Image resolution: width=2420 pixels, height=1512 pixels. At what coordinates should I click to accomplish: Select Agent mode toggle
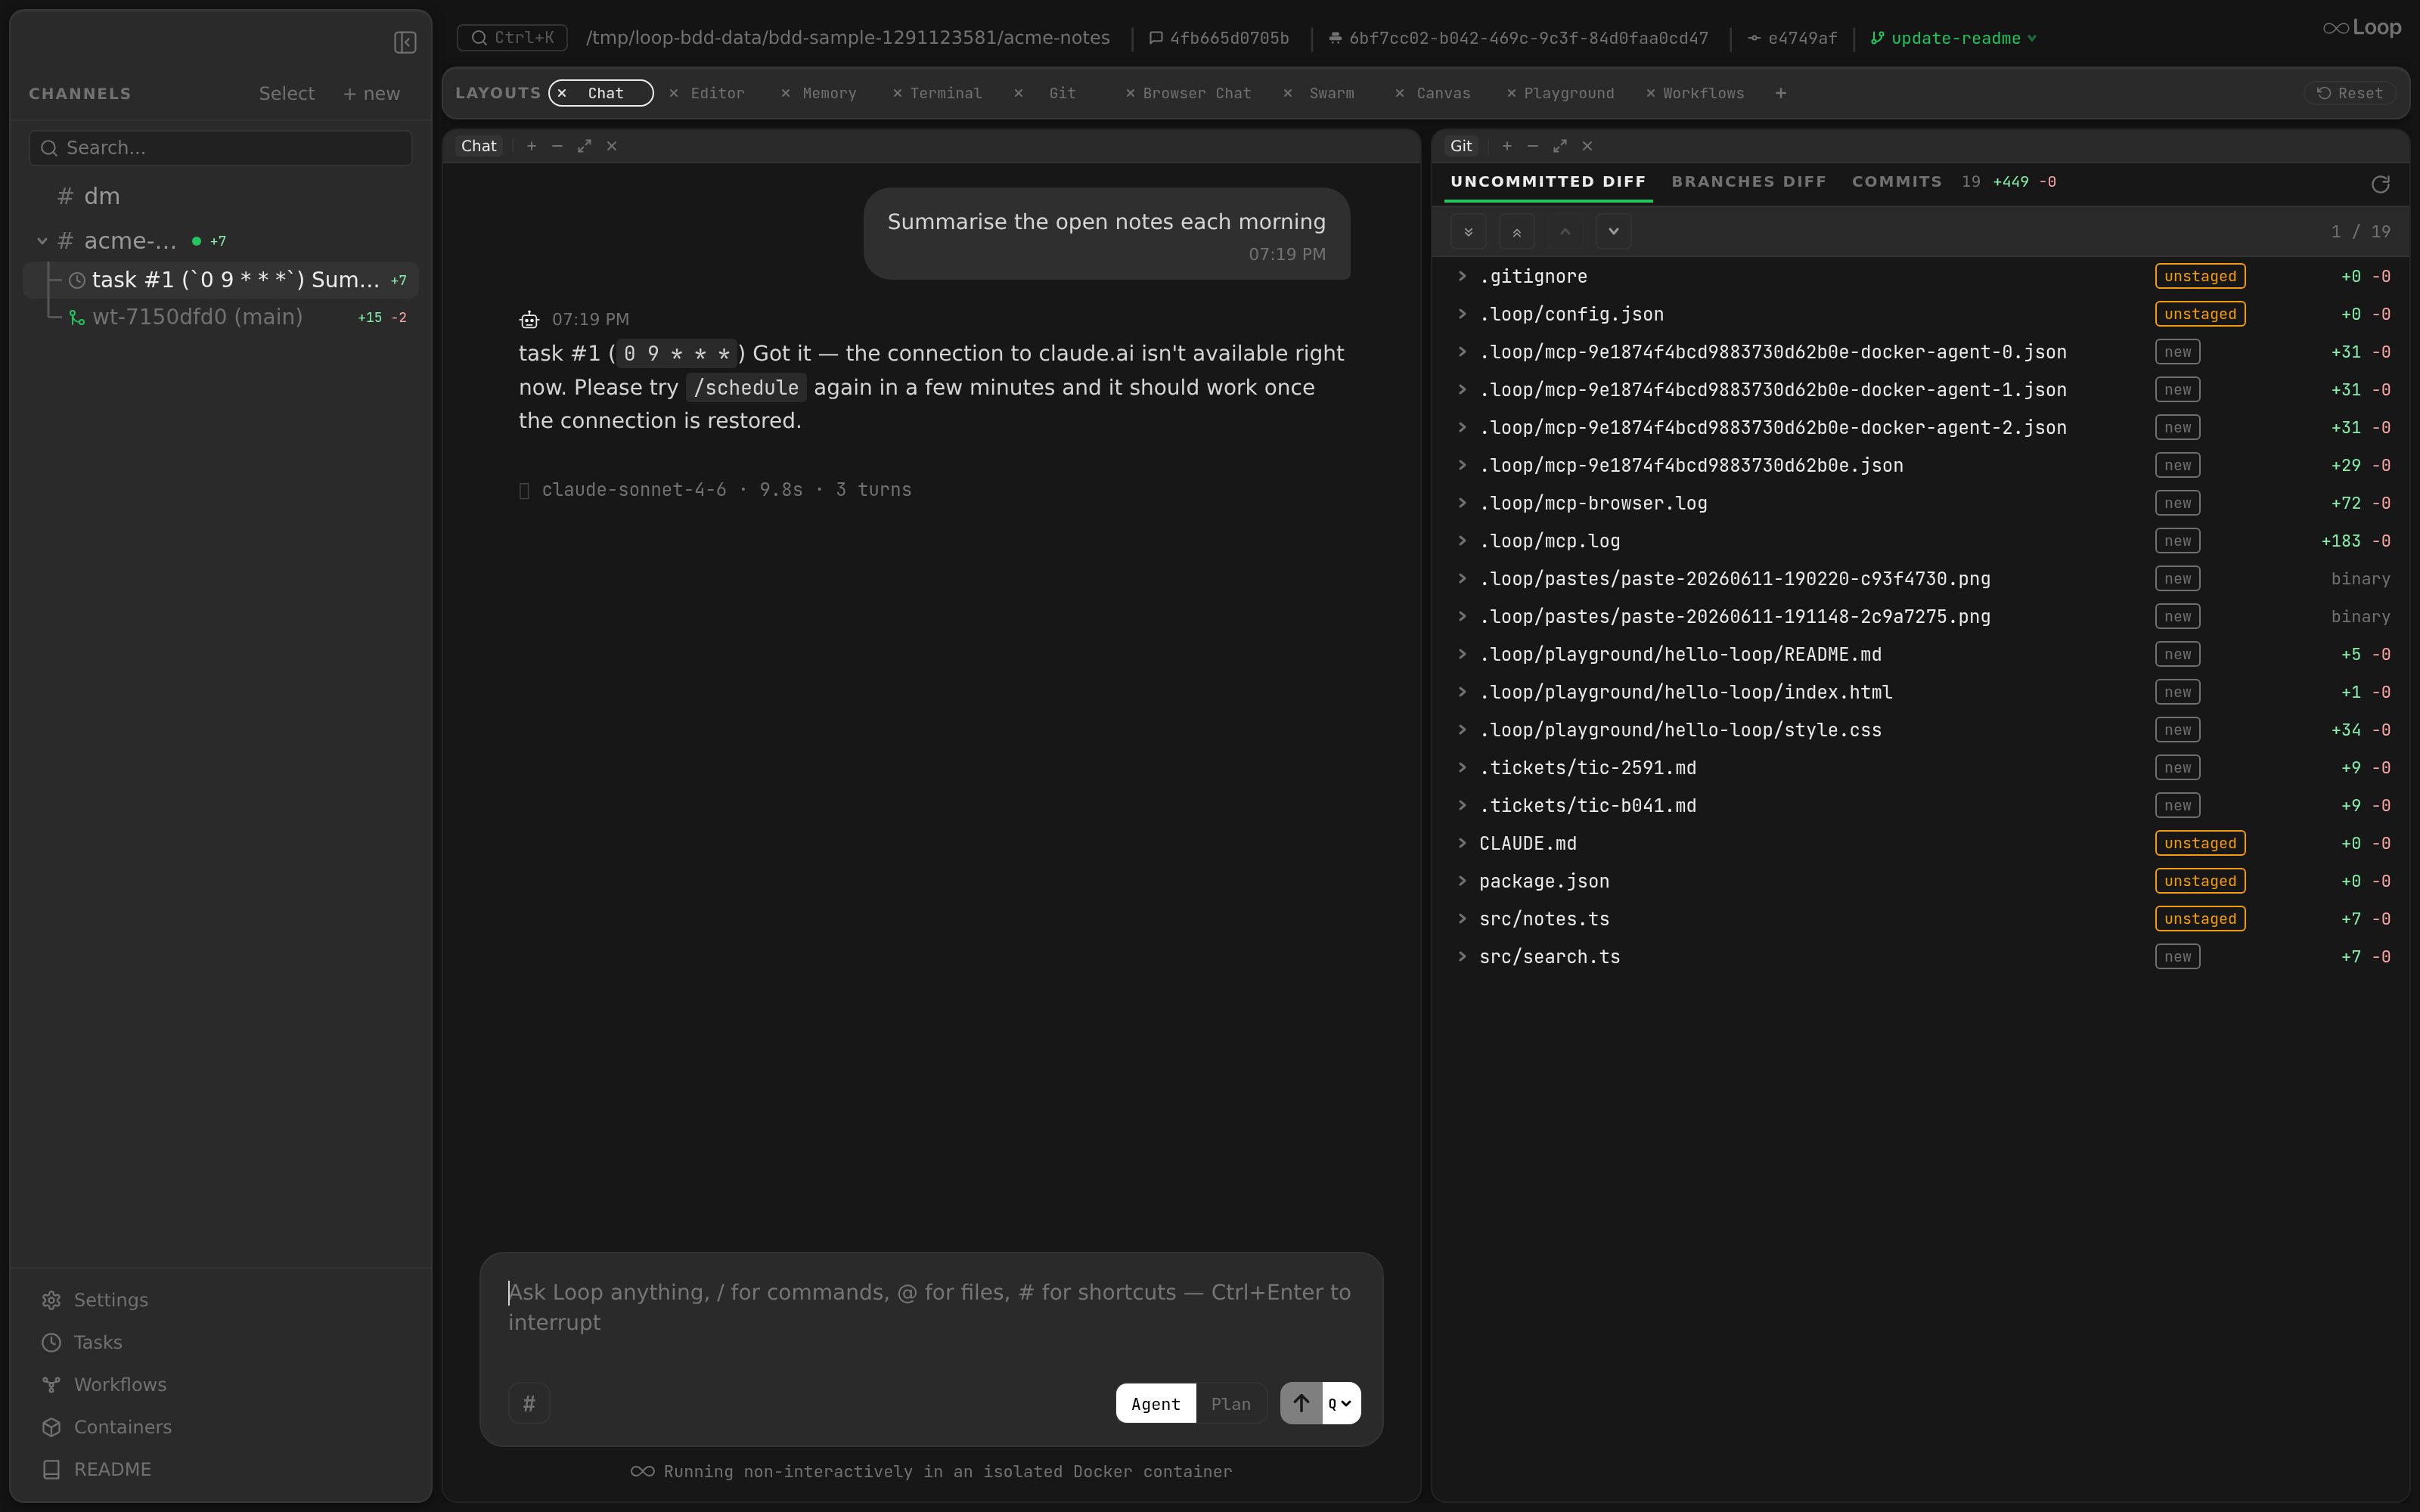(x=1155, y=1404)
